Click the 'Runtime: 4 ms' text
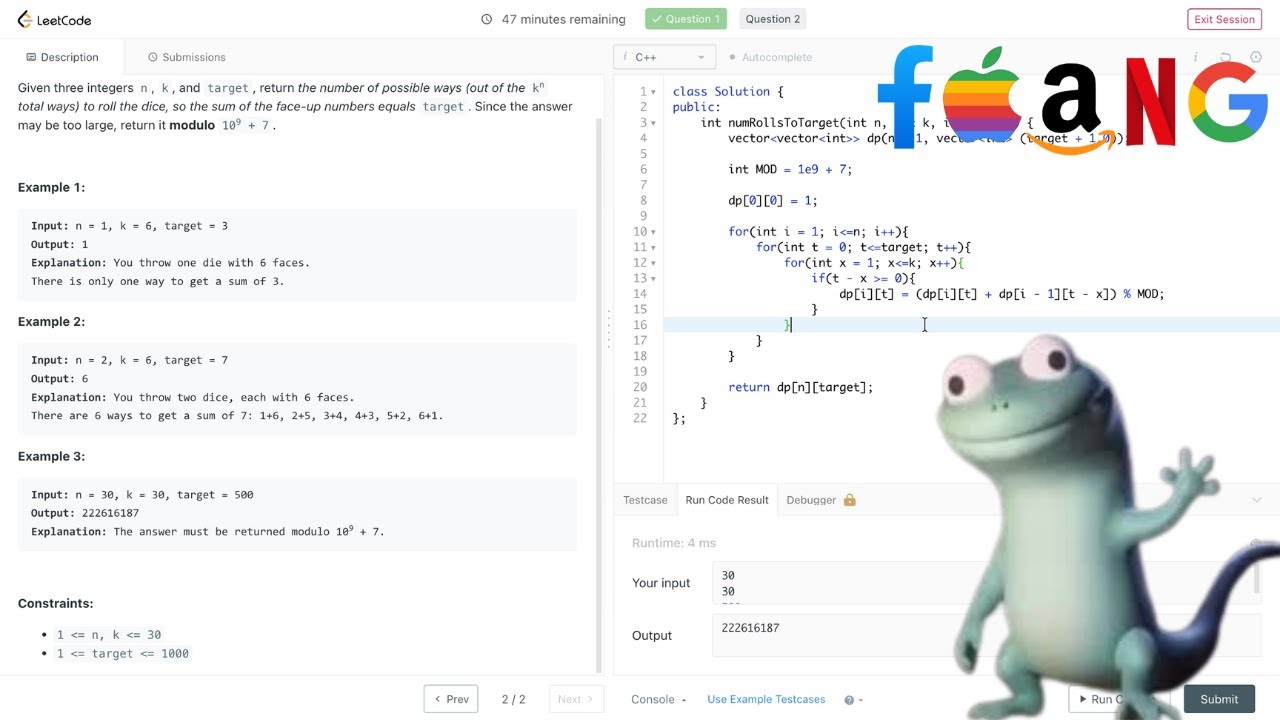Screen dimensions: 1280x720 (x=674, y=543)
